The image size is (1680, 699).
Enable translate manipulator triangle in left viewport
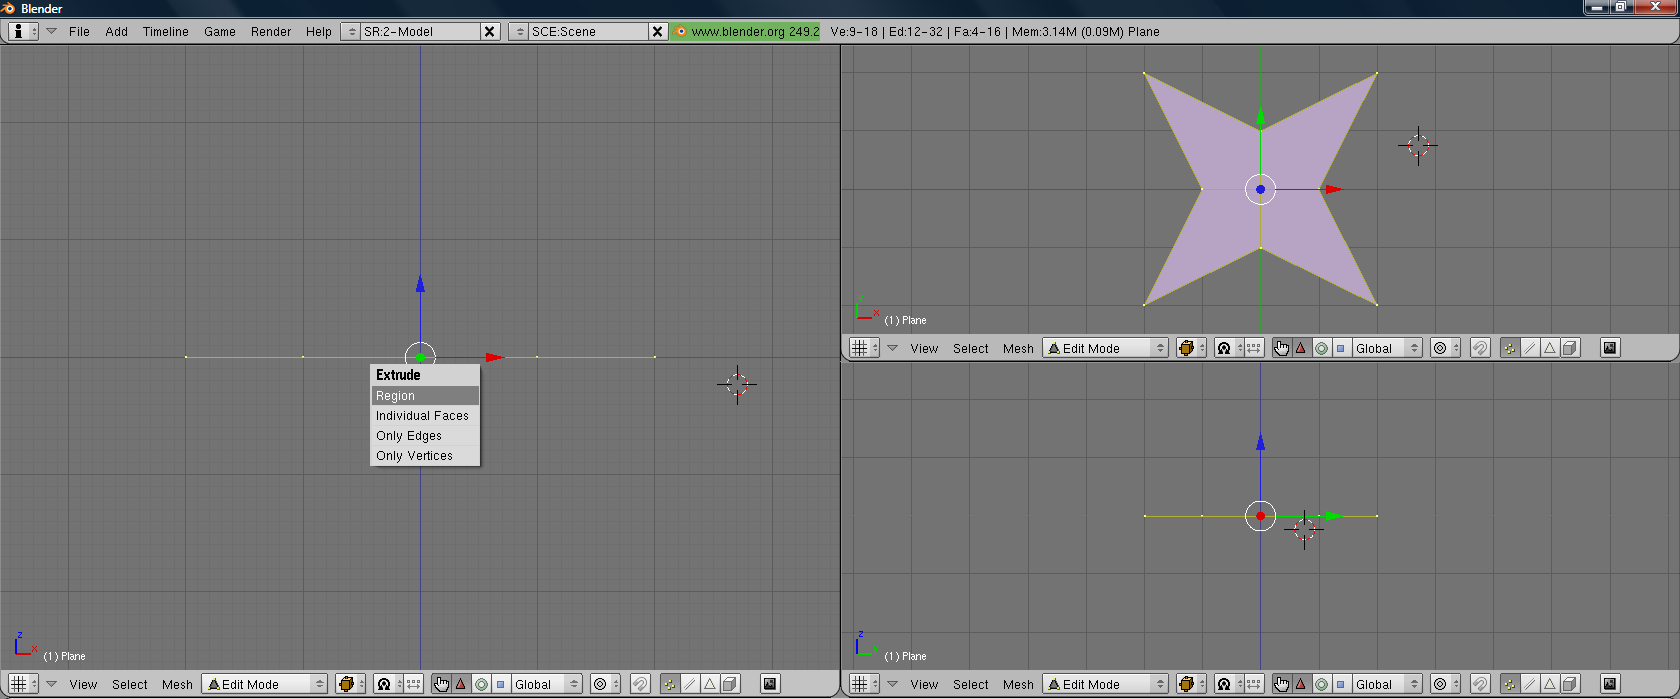(x=461, y=684)
